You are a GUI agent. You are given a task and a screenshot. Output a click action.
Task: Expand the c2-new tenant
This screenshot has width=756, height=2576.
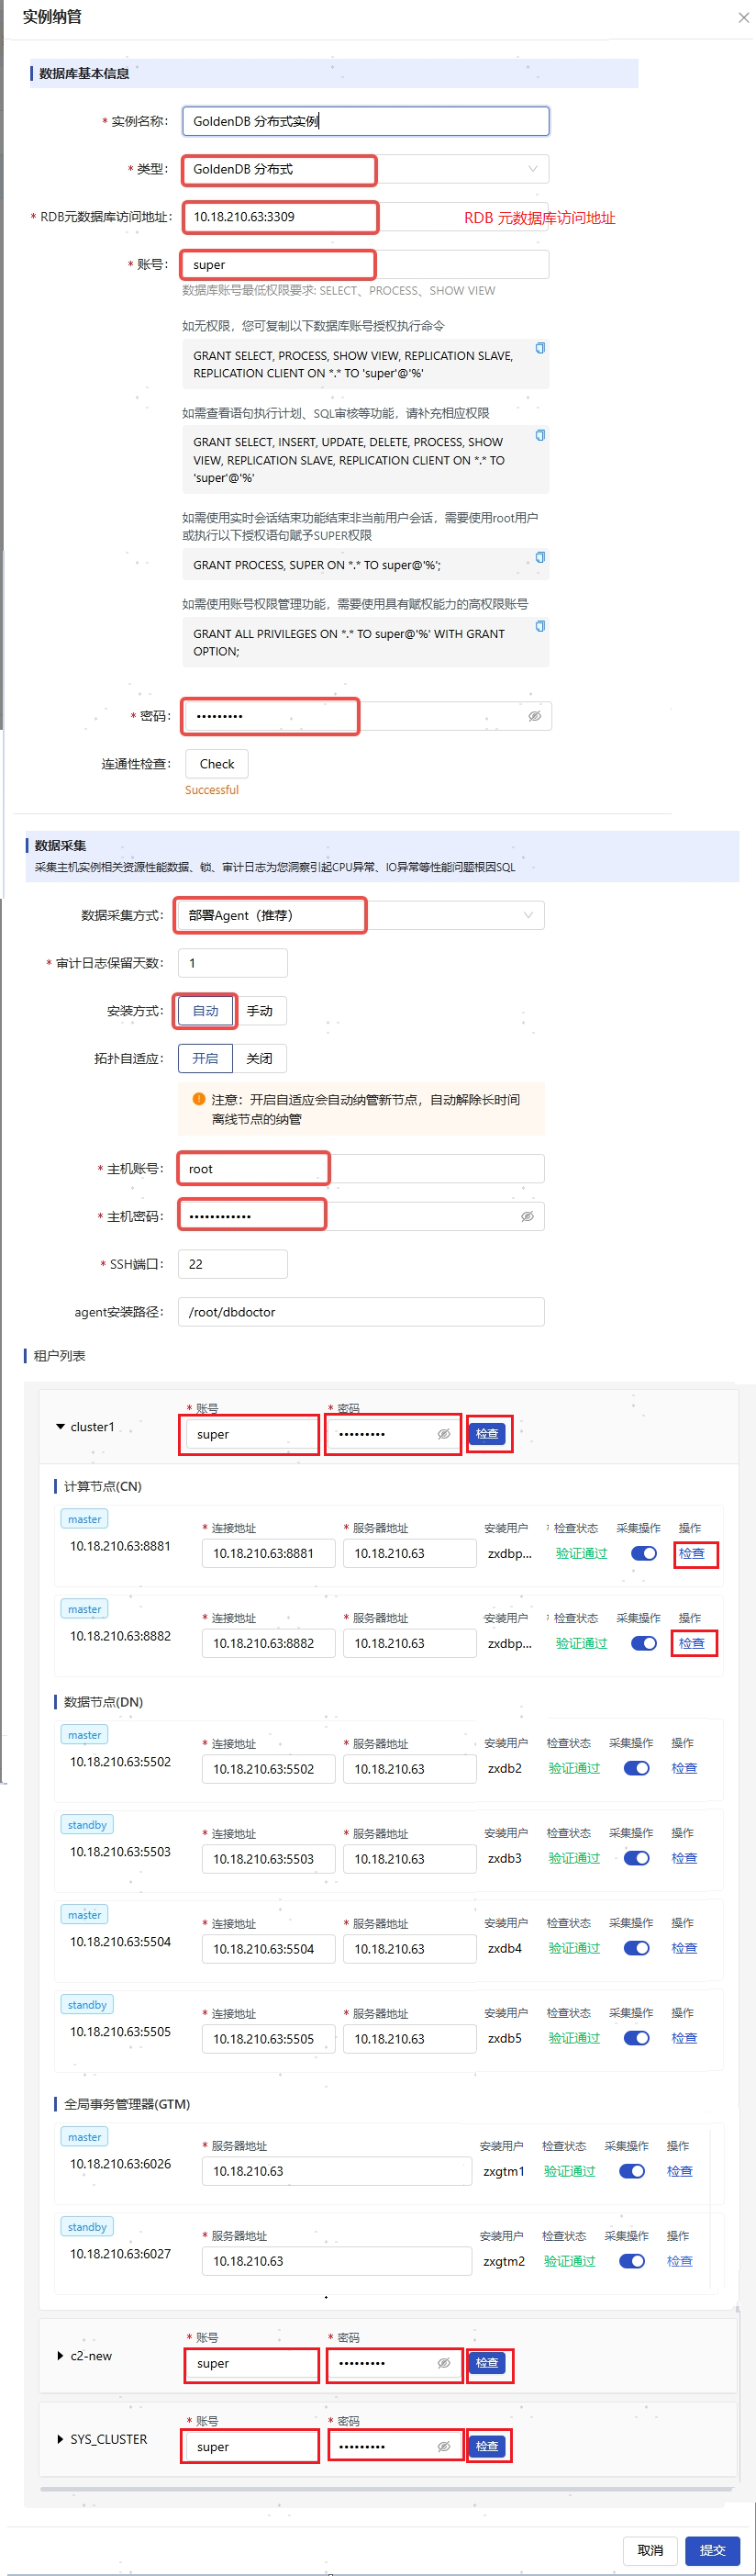point(60,2356)
